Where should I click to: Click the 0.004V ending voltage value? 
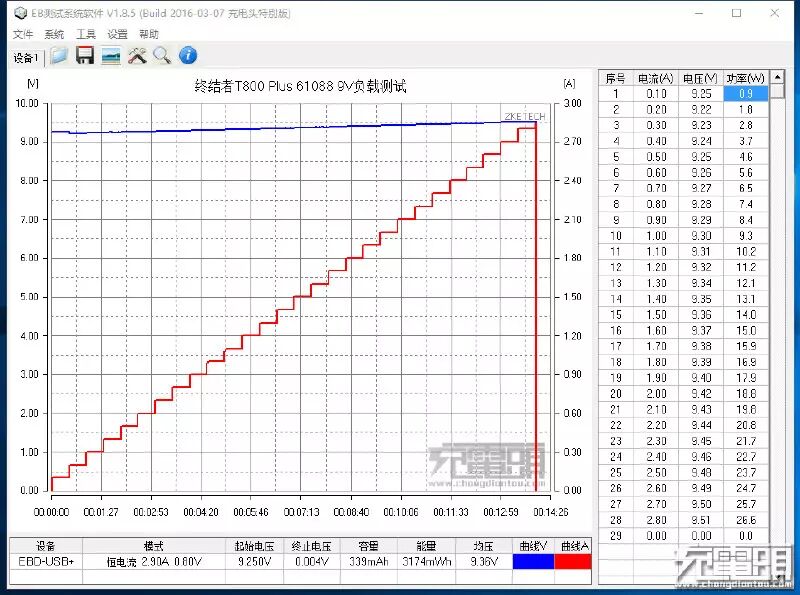(311, 562)
